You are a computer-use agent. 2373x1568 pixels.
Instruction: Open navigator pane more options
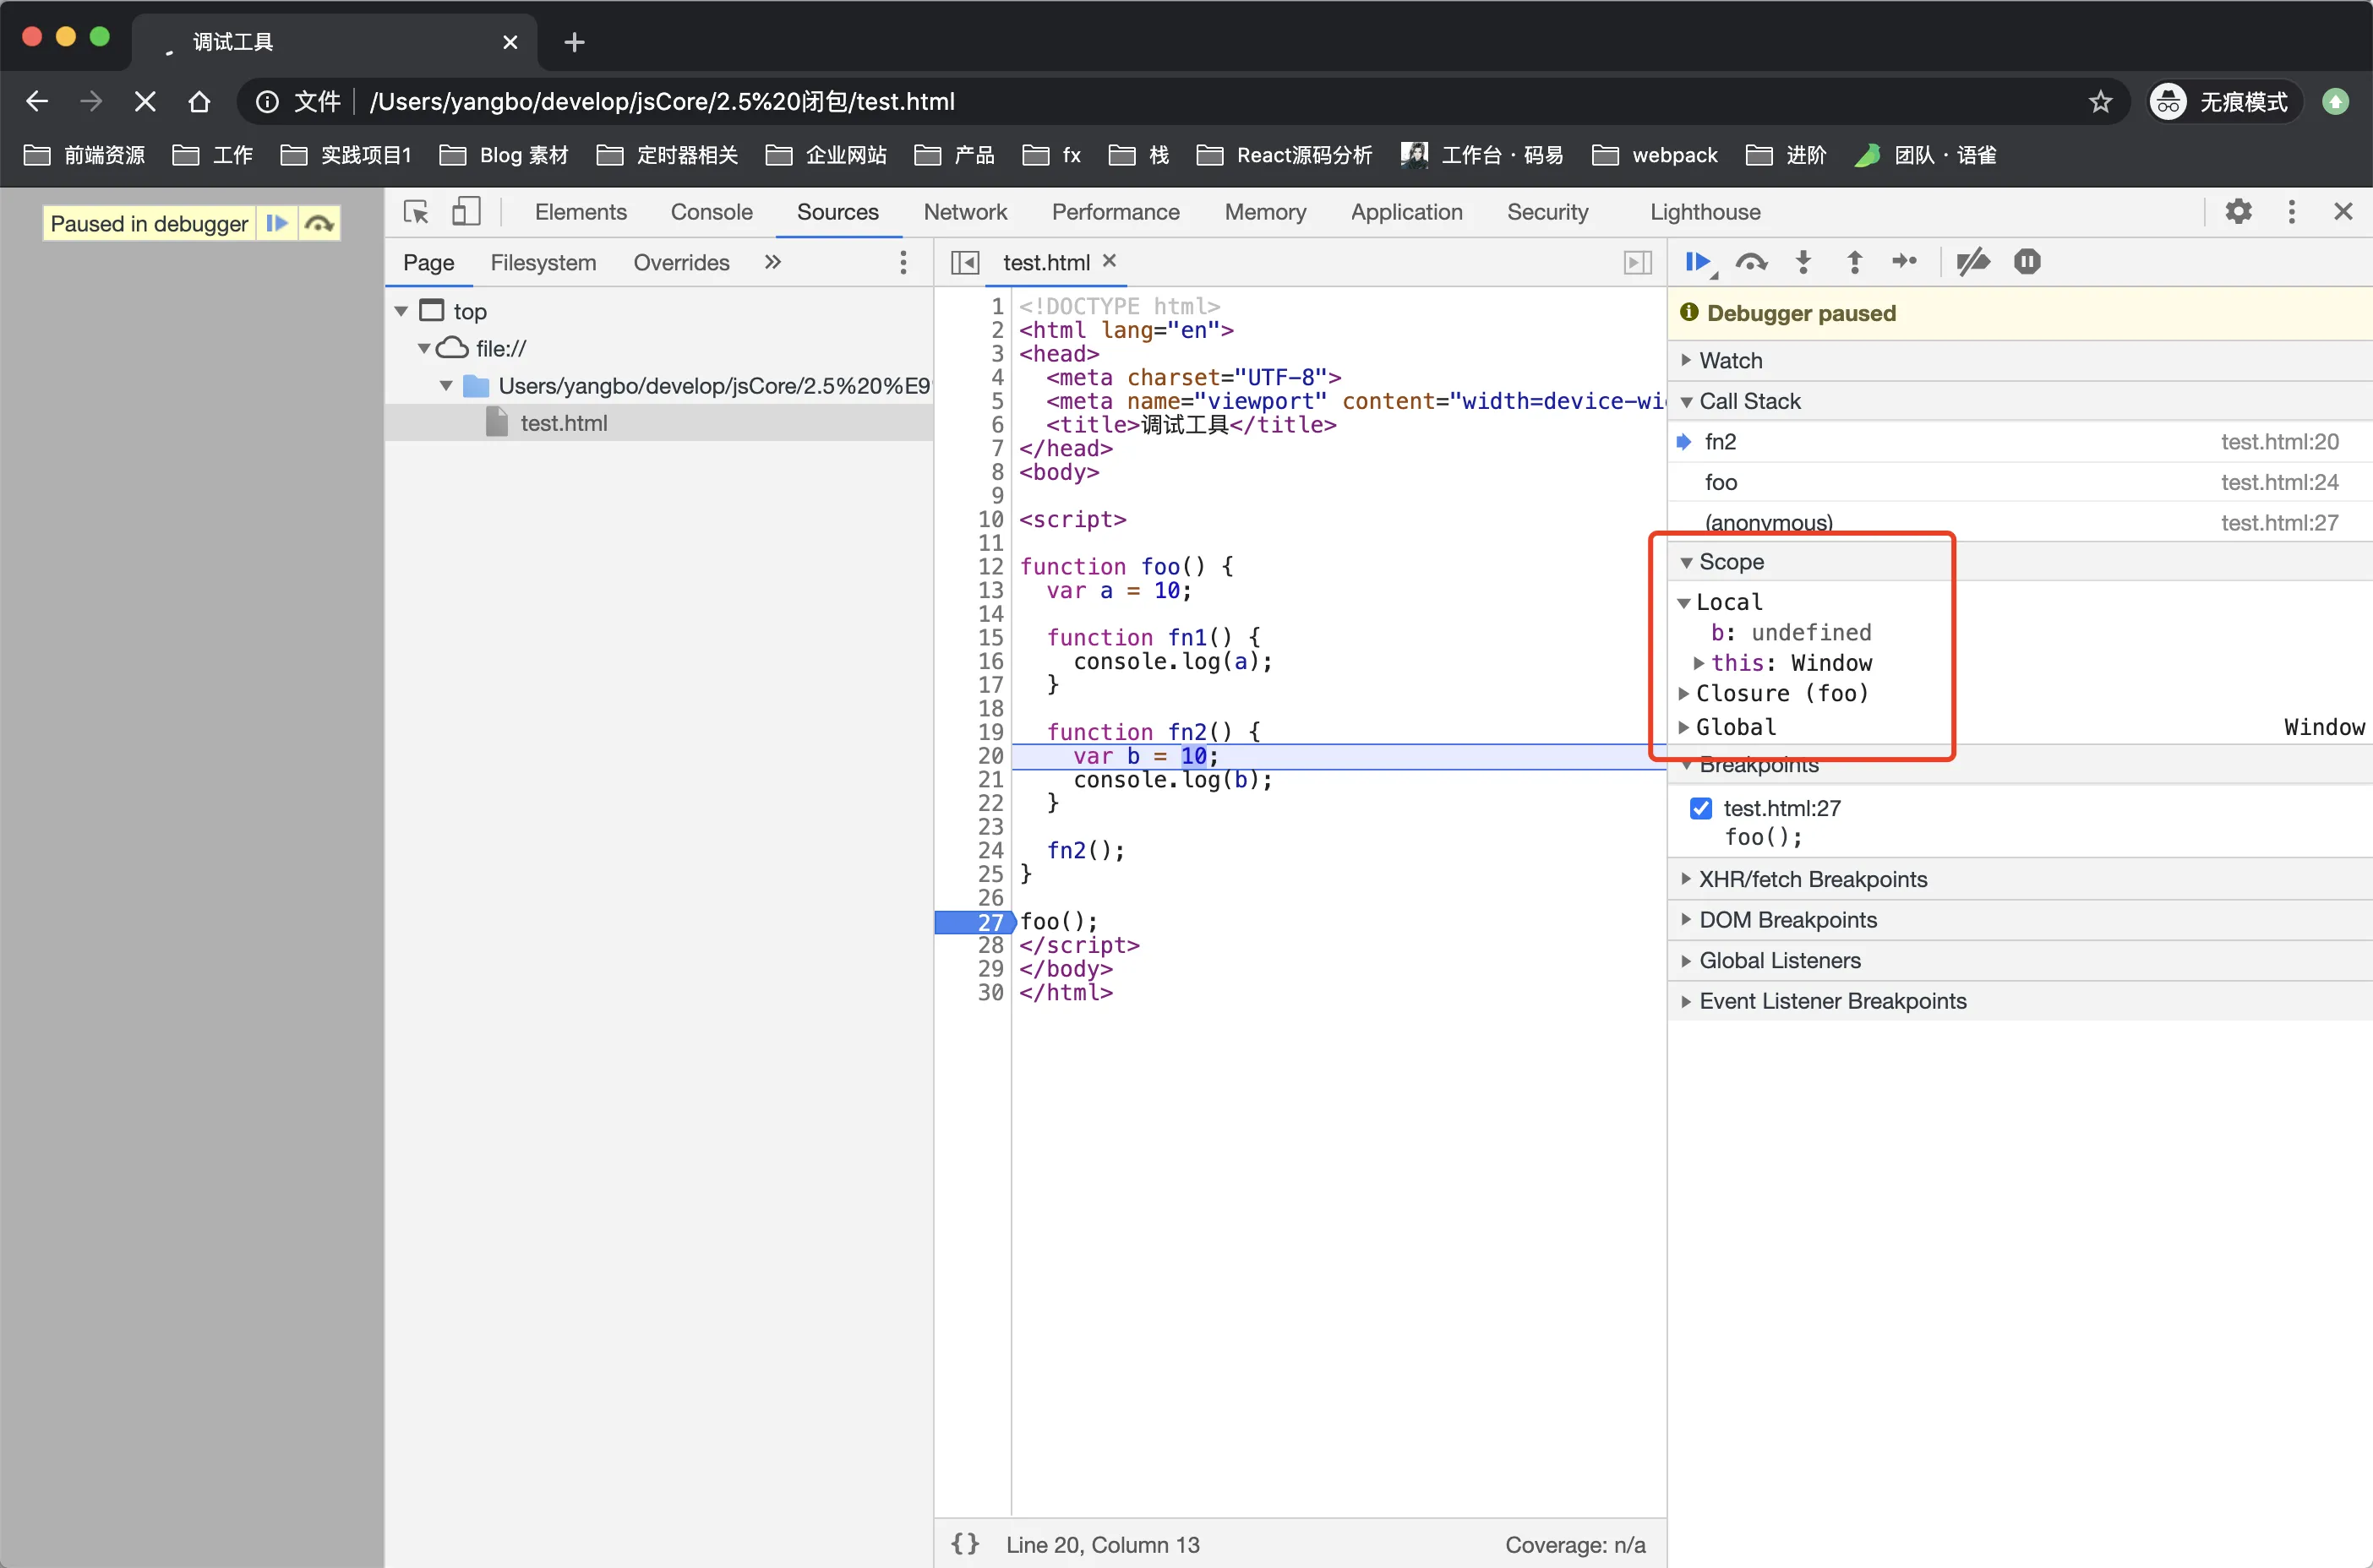click(x=903, y=262)
